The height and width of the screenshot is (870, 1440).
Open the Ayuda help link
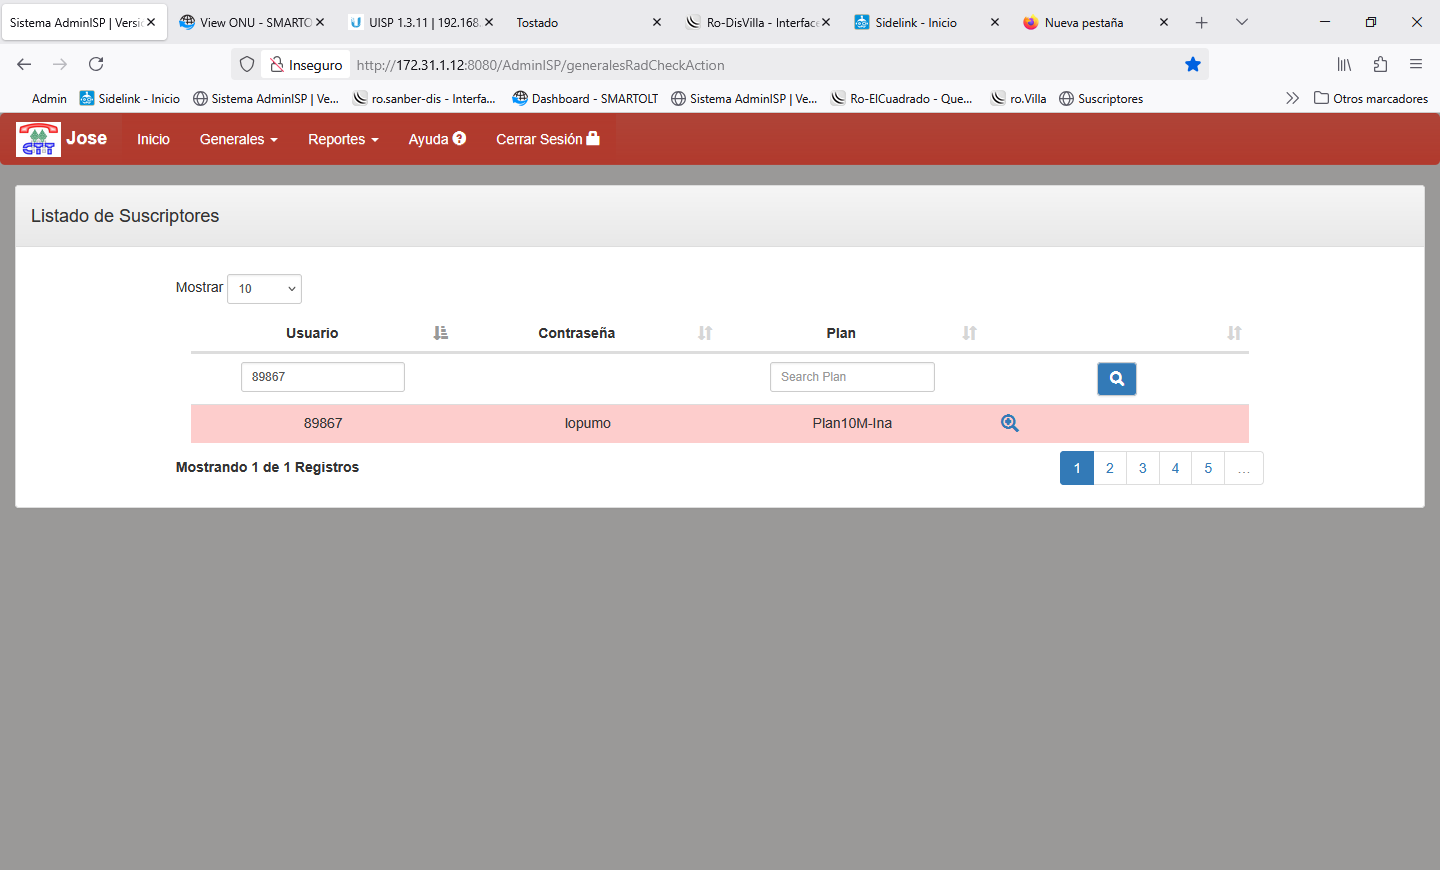437,139
